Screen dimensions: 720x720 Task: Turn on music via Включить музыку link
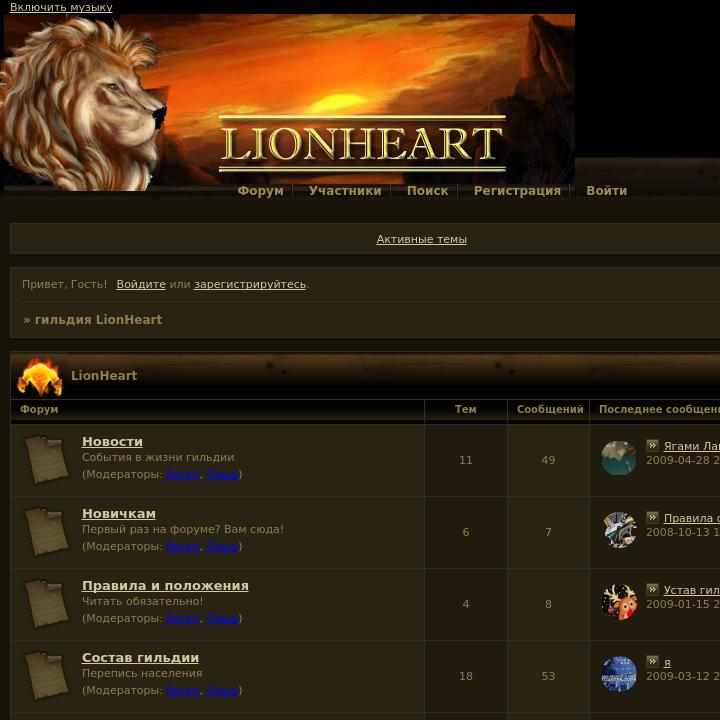tap(61, 7)
